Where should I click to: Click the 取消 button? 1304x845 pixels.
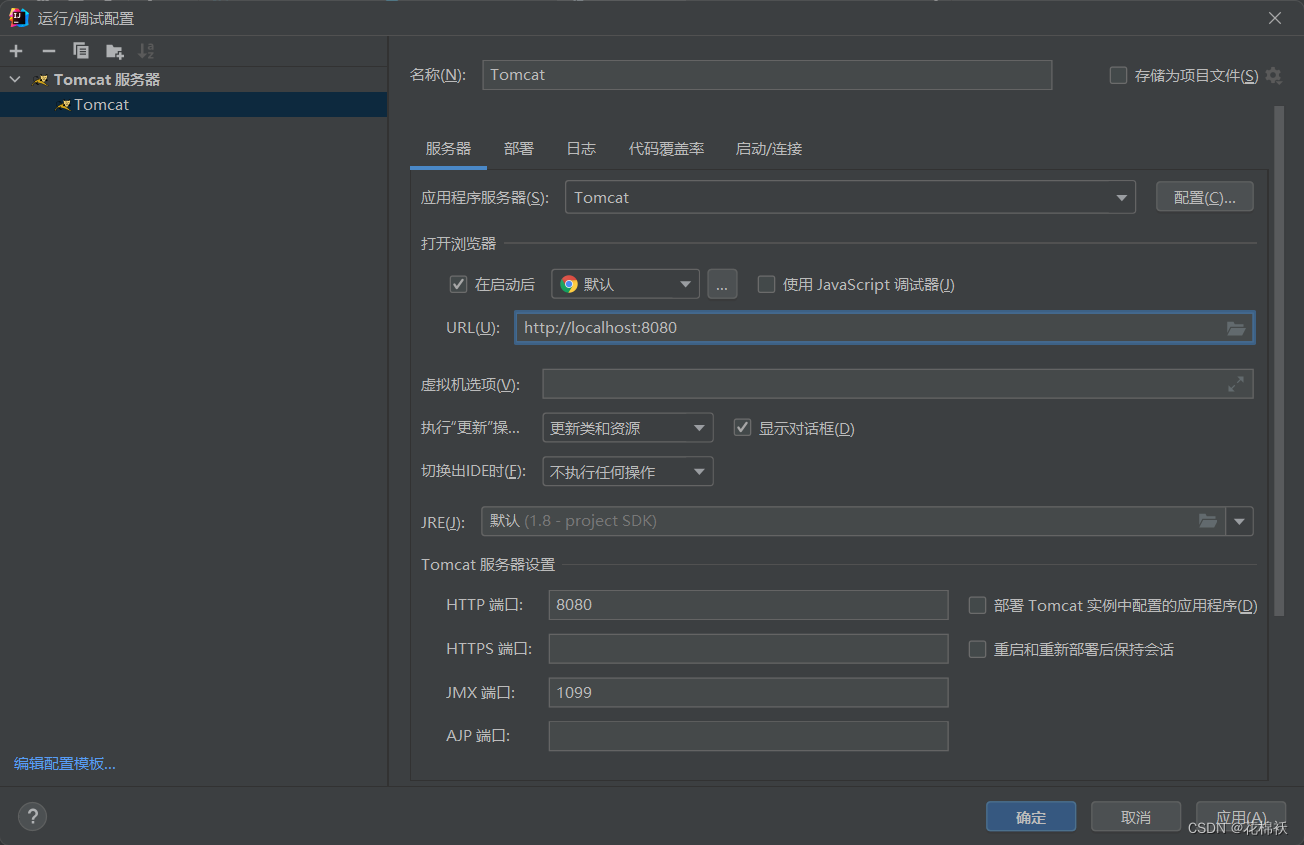1136,817
